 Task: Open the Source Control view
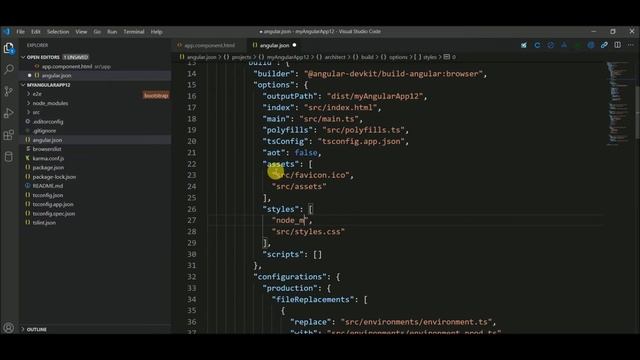pyautogui.click(x=9, y=91)
